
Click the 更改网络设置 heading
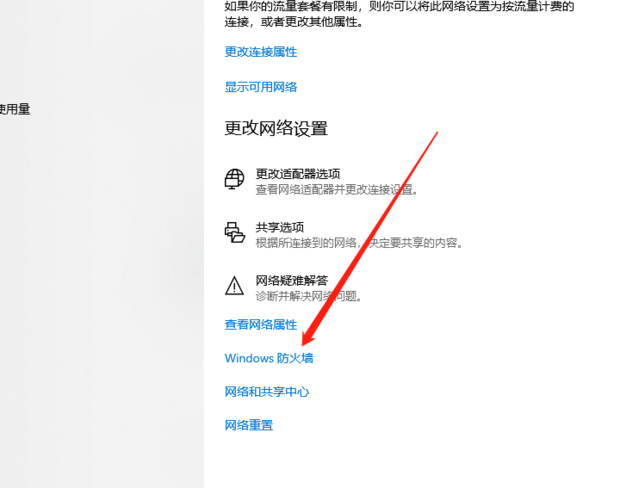(276, 129)
